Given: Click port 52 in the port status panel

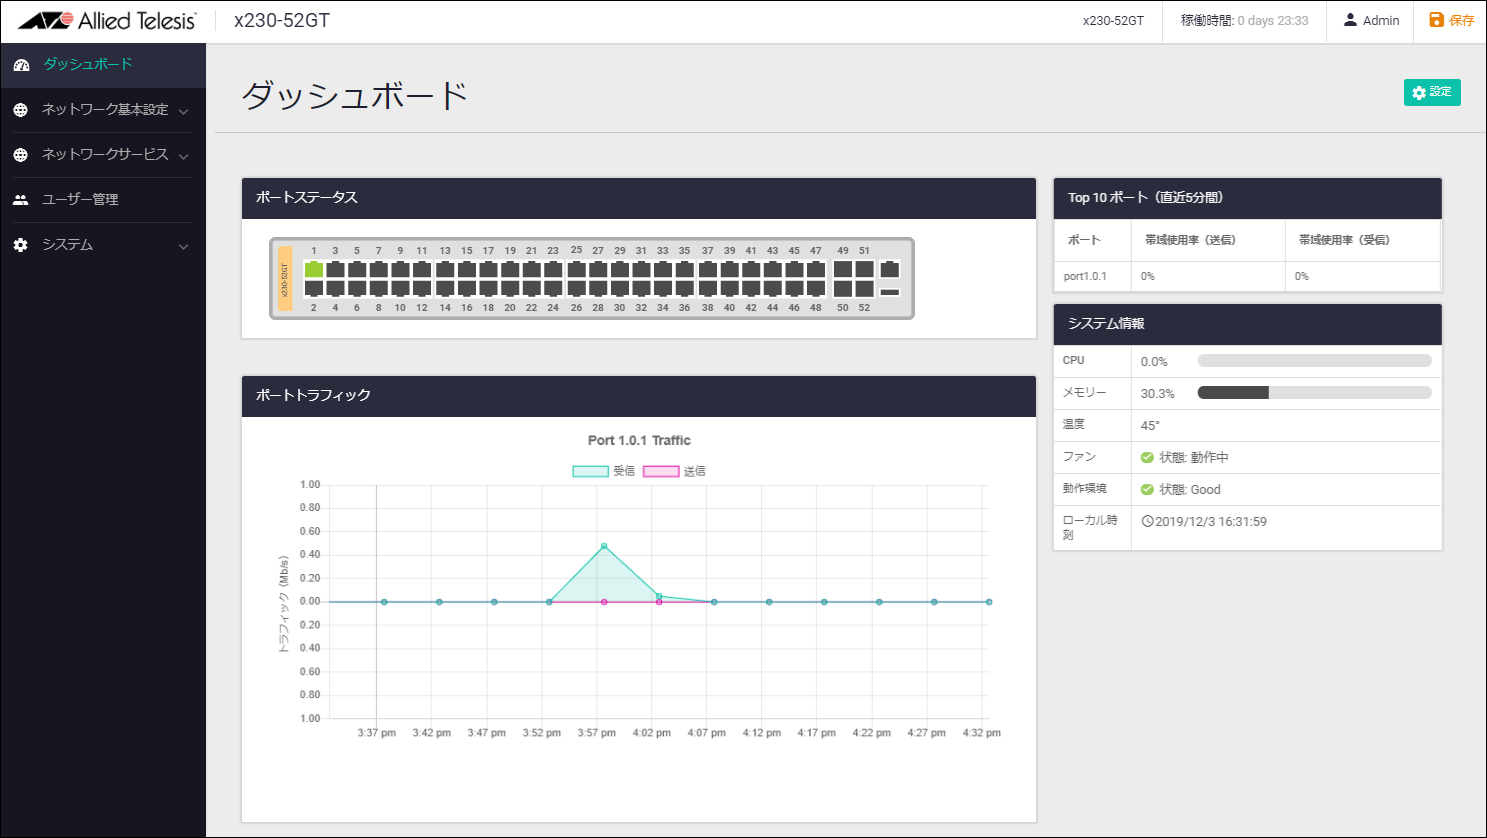Looking at the screenshot, I should (865, 289).
